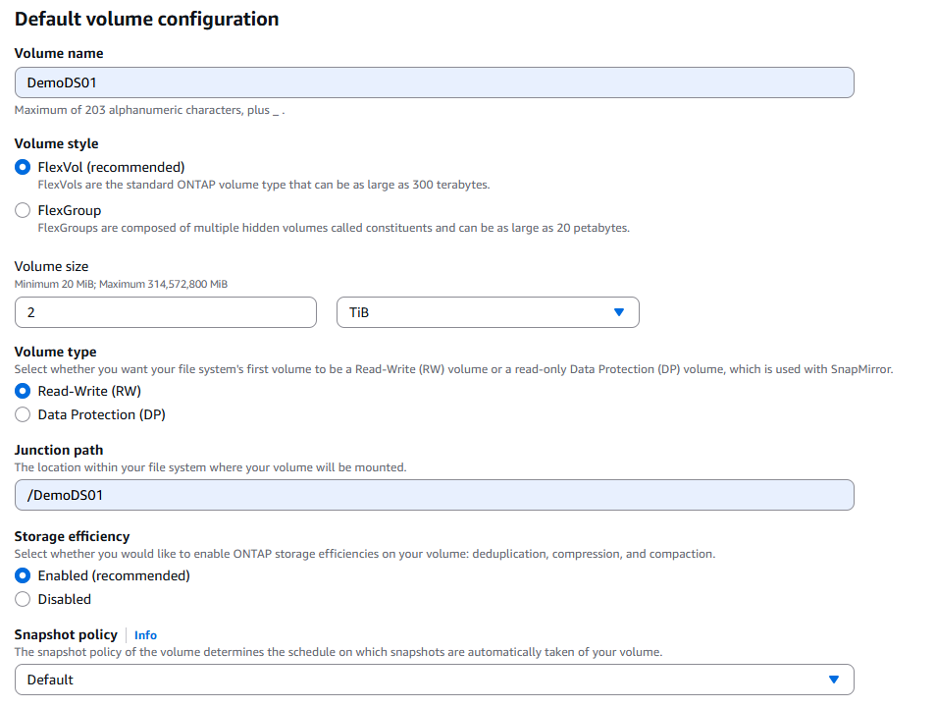This screenshot has height=708, width=936.
Task: Choose the Data Protection (DP) volume type
Action: click(23, 415)
